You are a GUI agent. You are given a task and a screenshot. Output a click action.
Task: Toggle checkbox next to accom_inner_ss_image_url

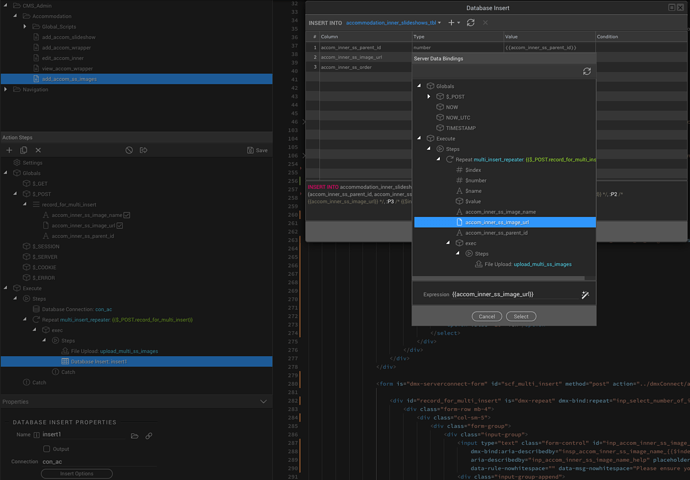[120, 225]
